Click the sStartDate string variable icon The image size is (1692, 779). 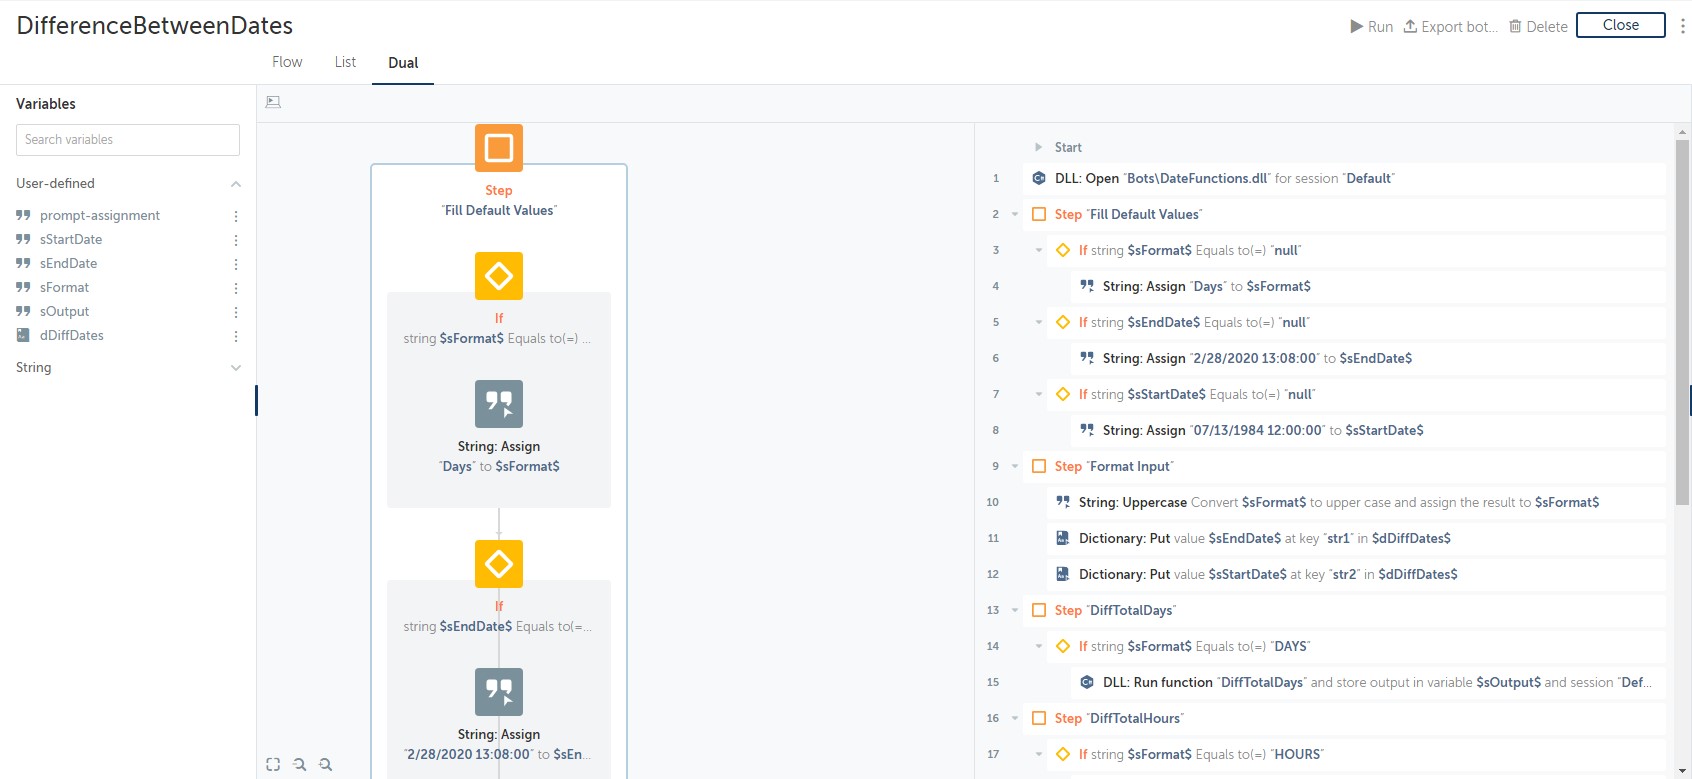click(23, 239)
